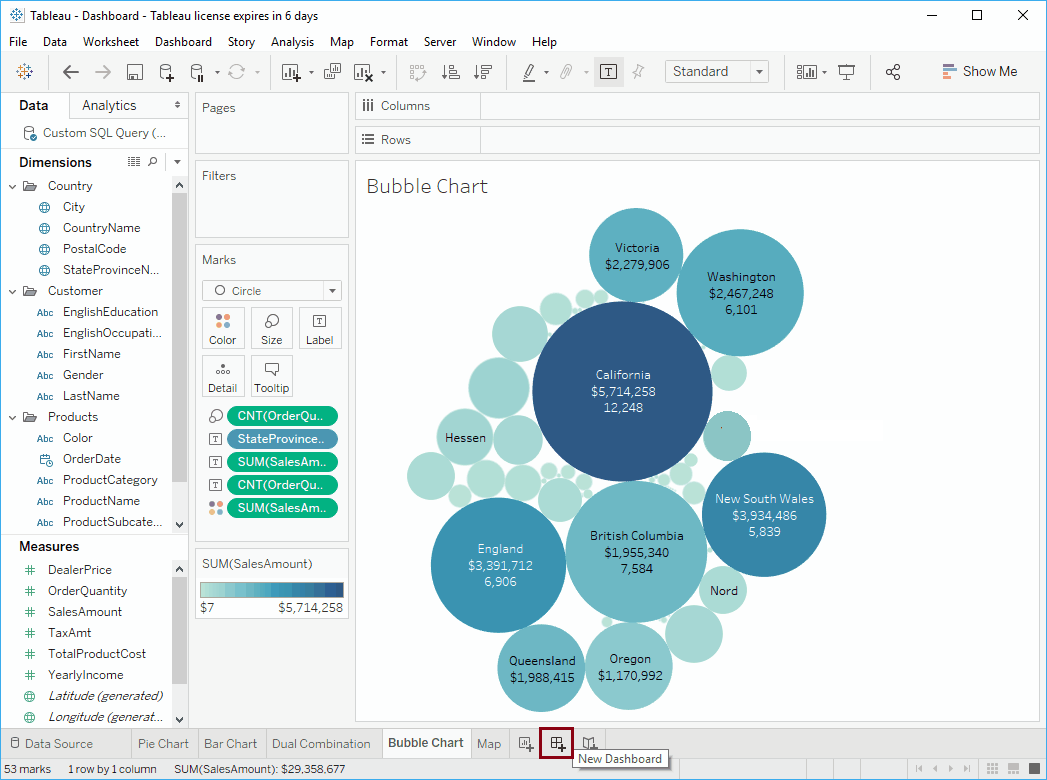Click the SUM(SalesAmount) color legend gradient

271,590
